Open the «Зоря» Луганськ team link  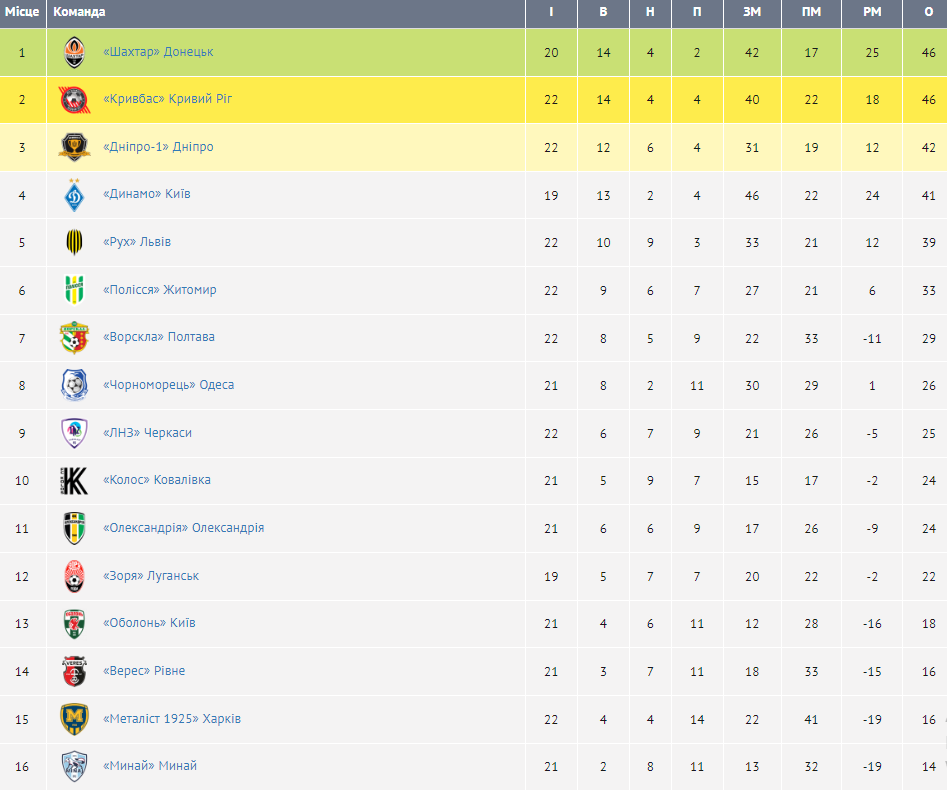[x=151, y=576]
